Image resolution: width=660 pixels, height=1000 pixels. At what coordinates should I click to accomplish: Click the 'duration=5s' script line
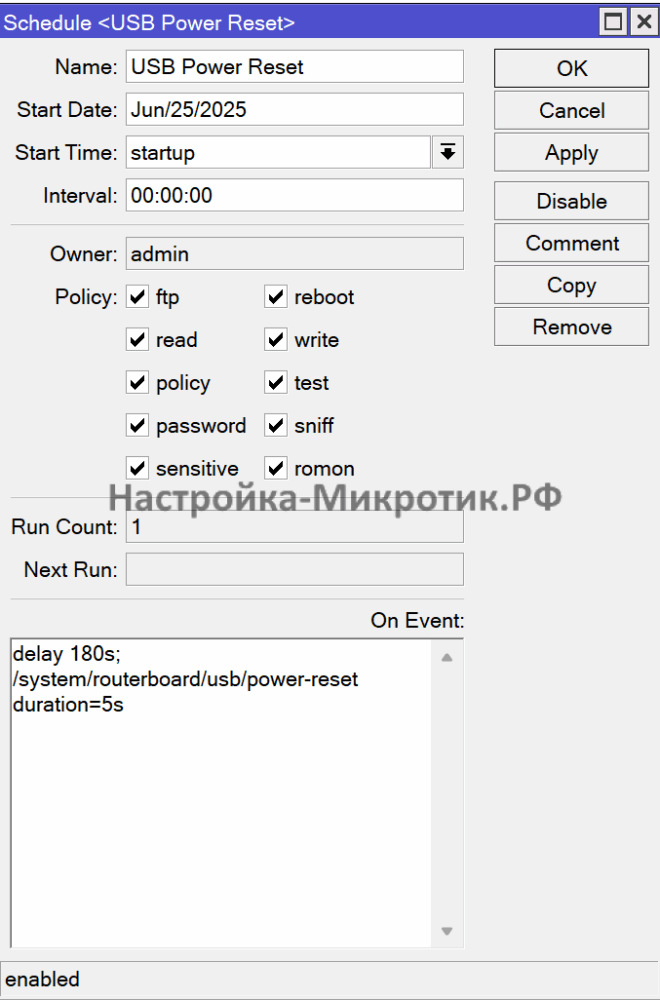click(68, 704)
